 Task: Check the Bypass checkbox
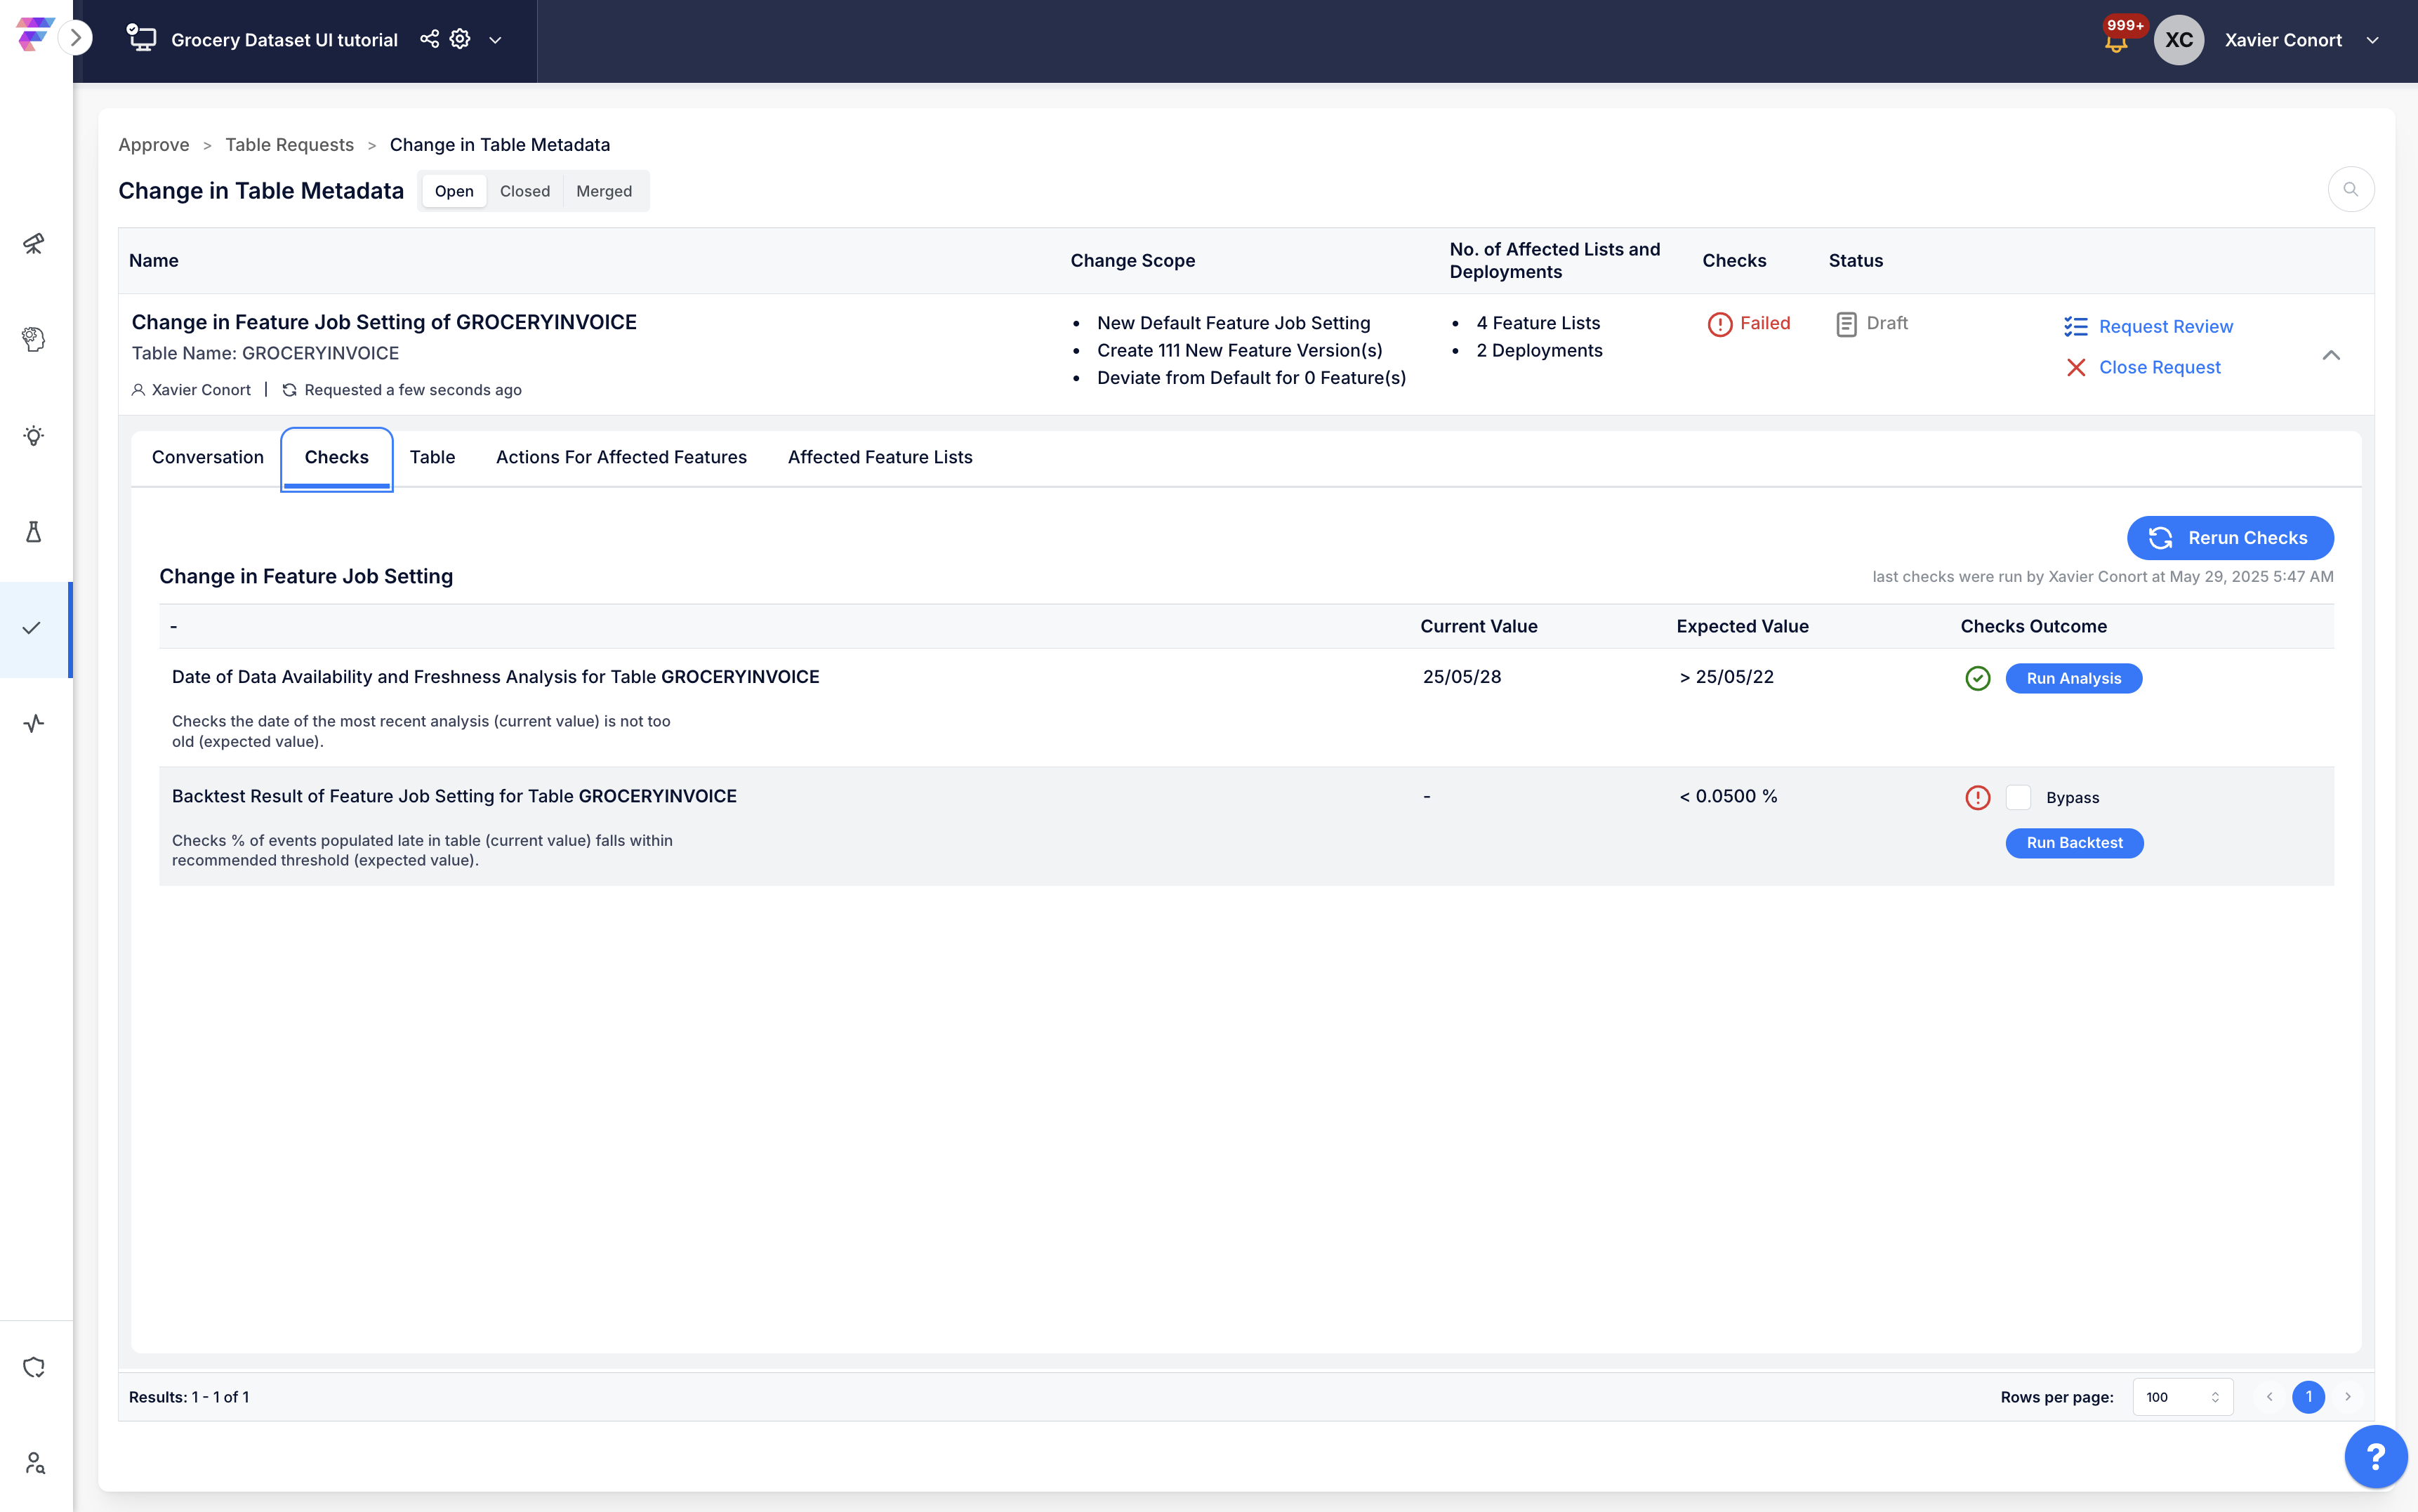click(x=2018, y=797)
